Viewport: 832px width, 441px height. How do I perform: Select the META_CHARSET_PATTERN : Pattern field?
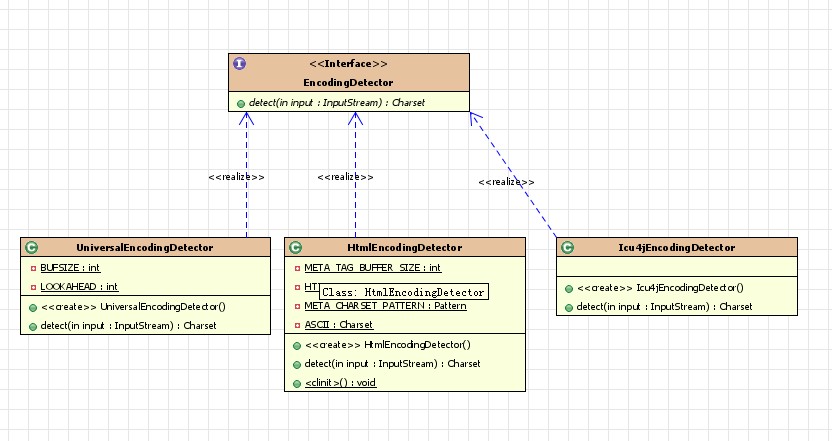click(385, 306)
